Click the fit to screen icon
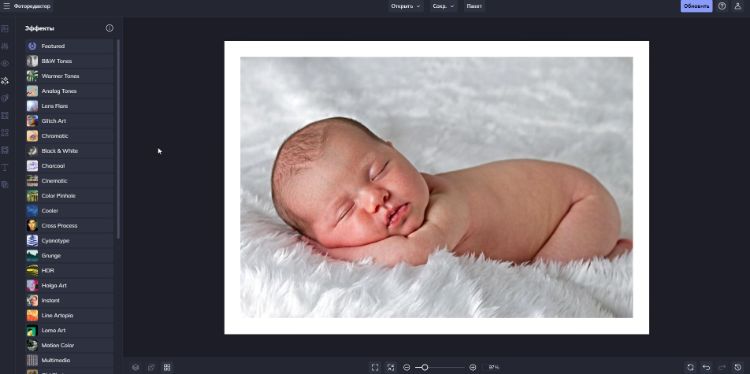This screenshot has width=750, height=374. (x=391, y=367)
